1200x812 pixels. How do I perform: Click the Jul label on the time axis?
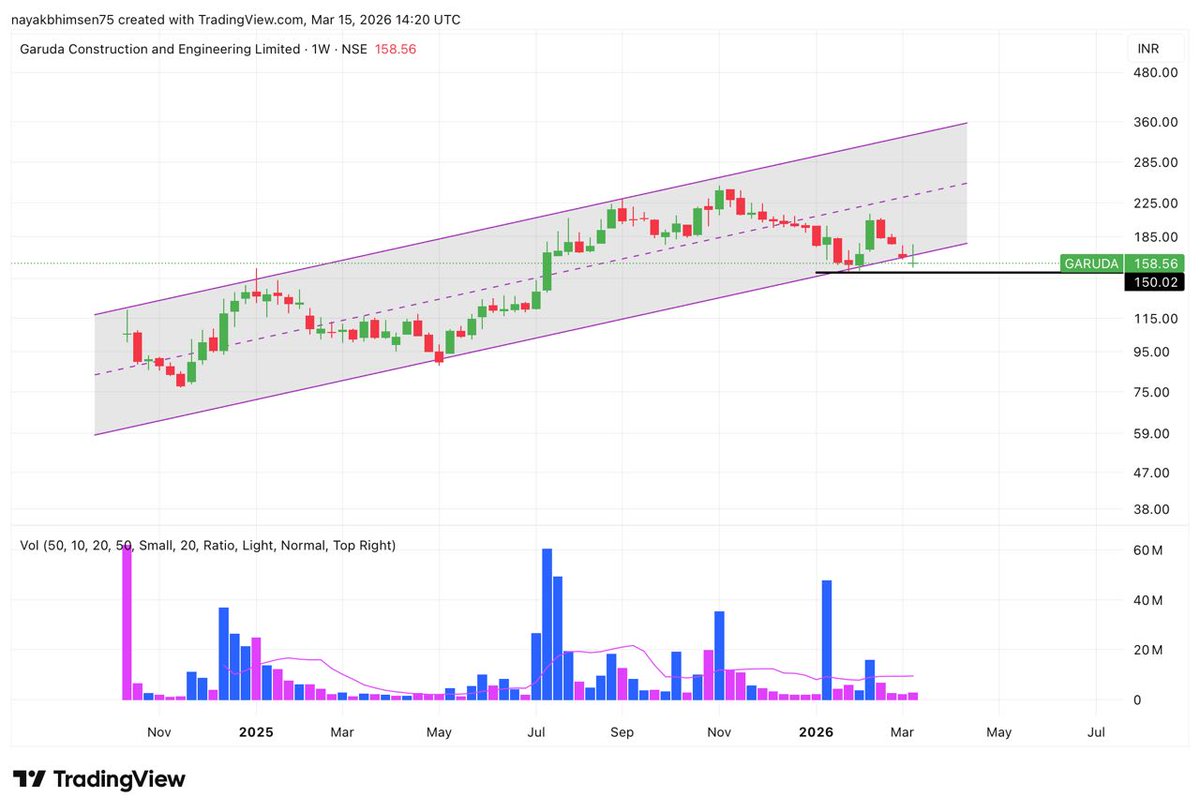coord(1096,732)
